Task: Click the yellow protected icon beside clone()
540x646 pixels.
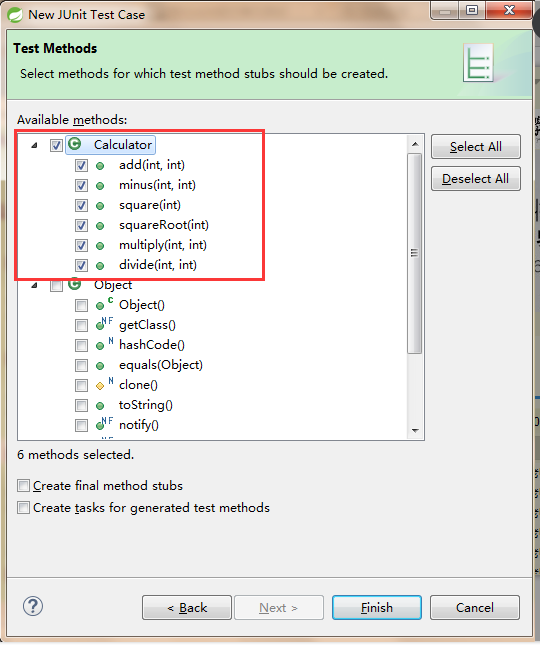Action: pos(104,384)
